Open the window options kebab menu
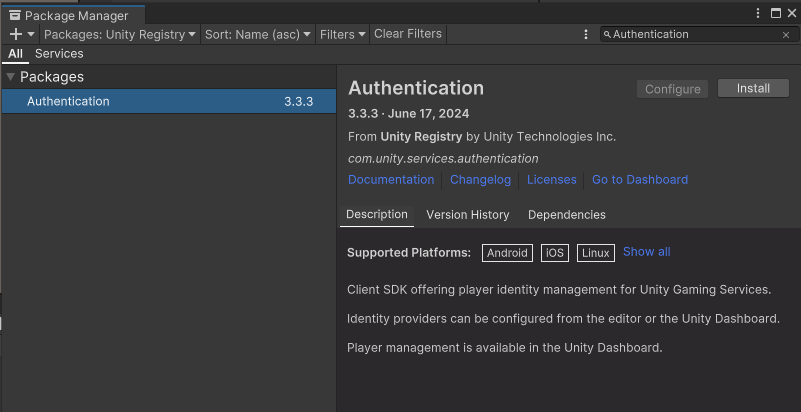The width and height of the screenshot is (801, 412). pyautogui.click(x=759, y=14)
